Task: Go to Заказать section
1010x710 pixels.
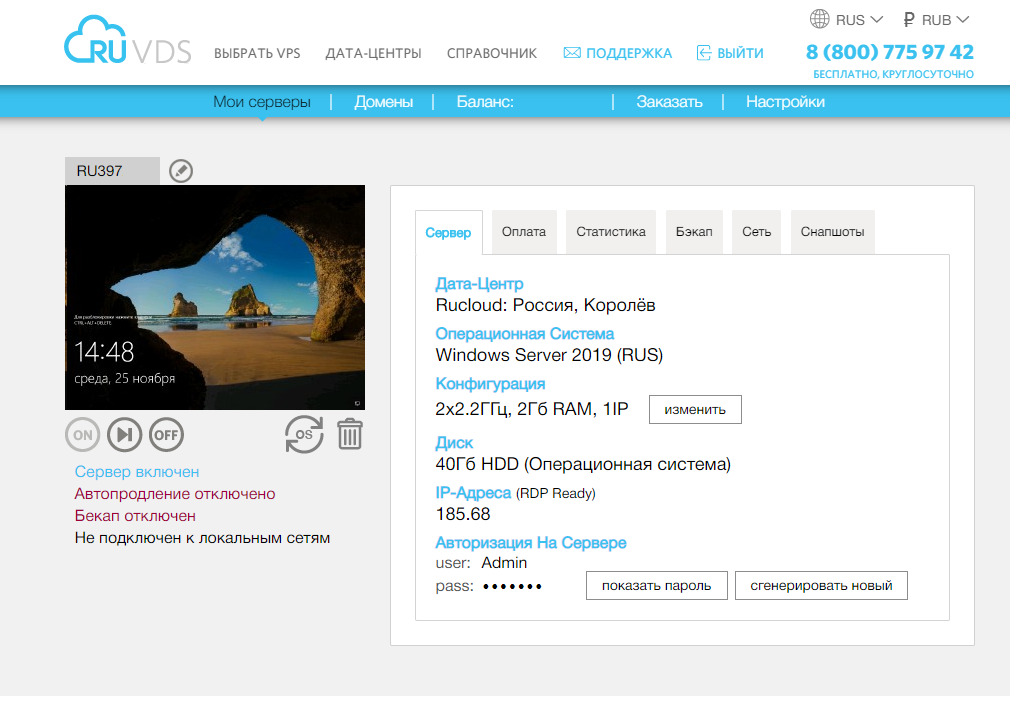Action: pyautogui.click(x=669, y=102)
